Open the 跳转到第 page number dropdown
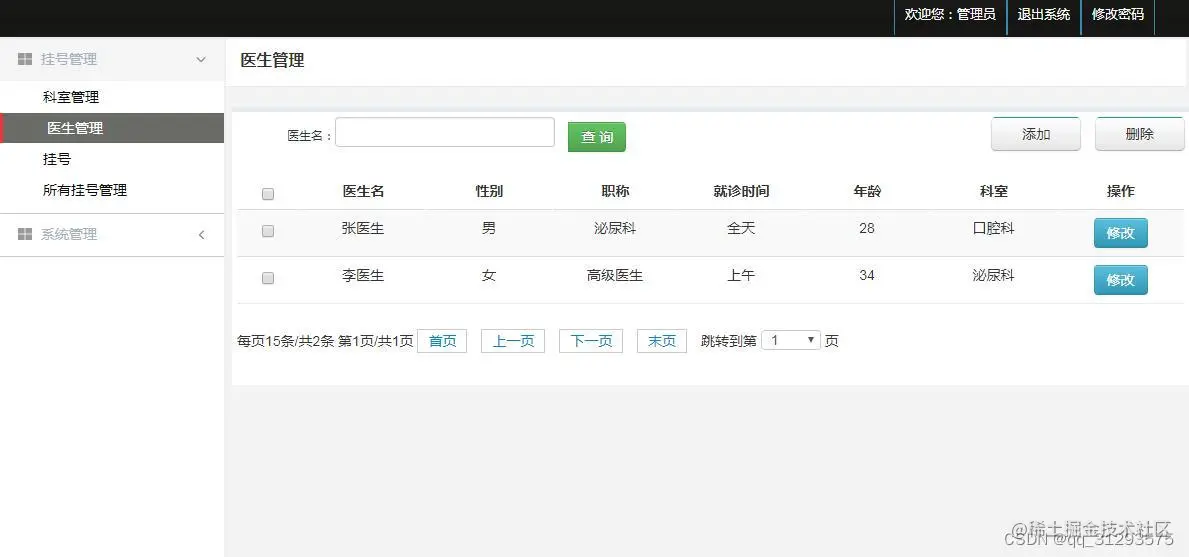The height and width of the screenshot is (557, 1189). point(791,340)
